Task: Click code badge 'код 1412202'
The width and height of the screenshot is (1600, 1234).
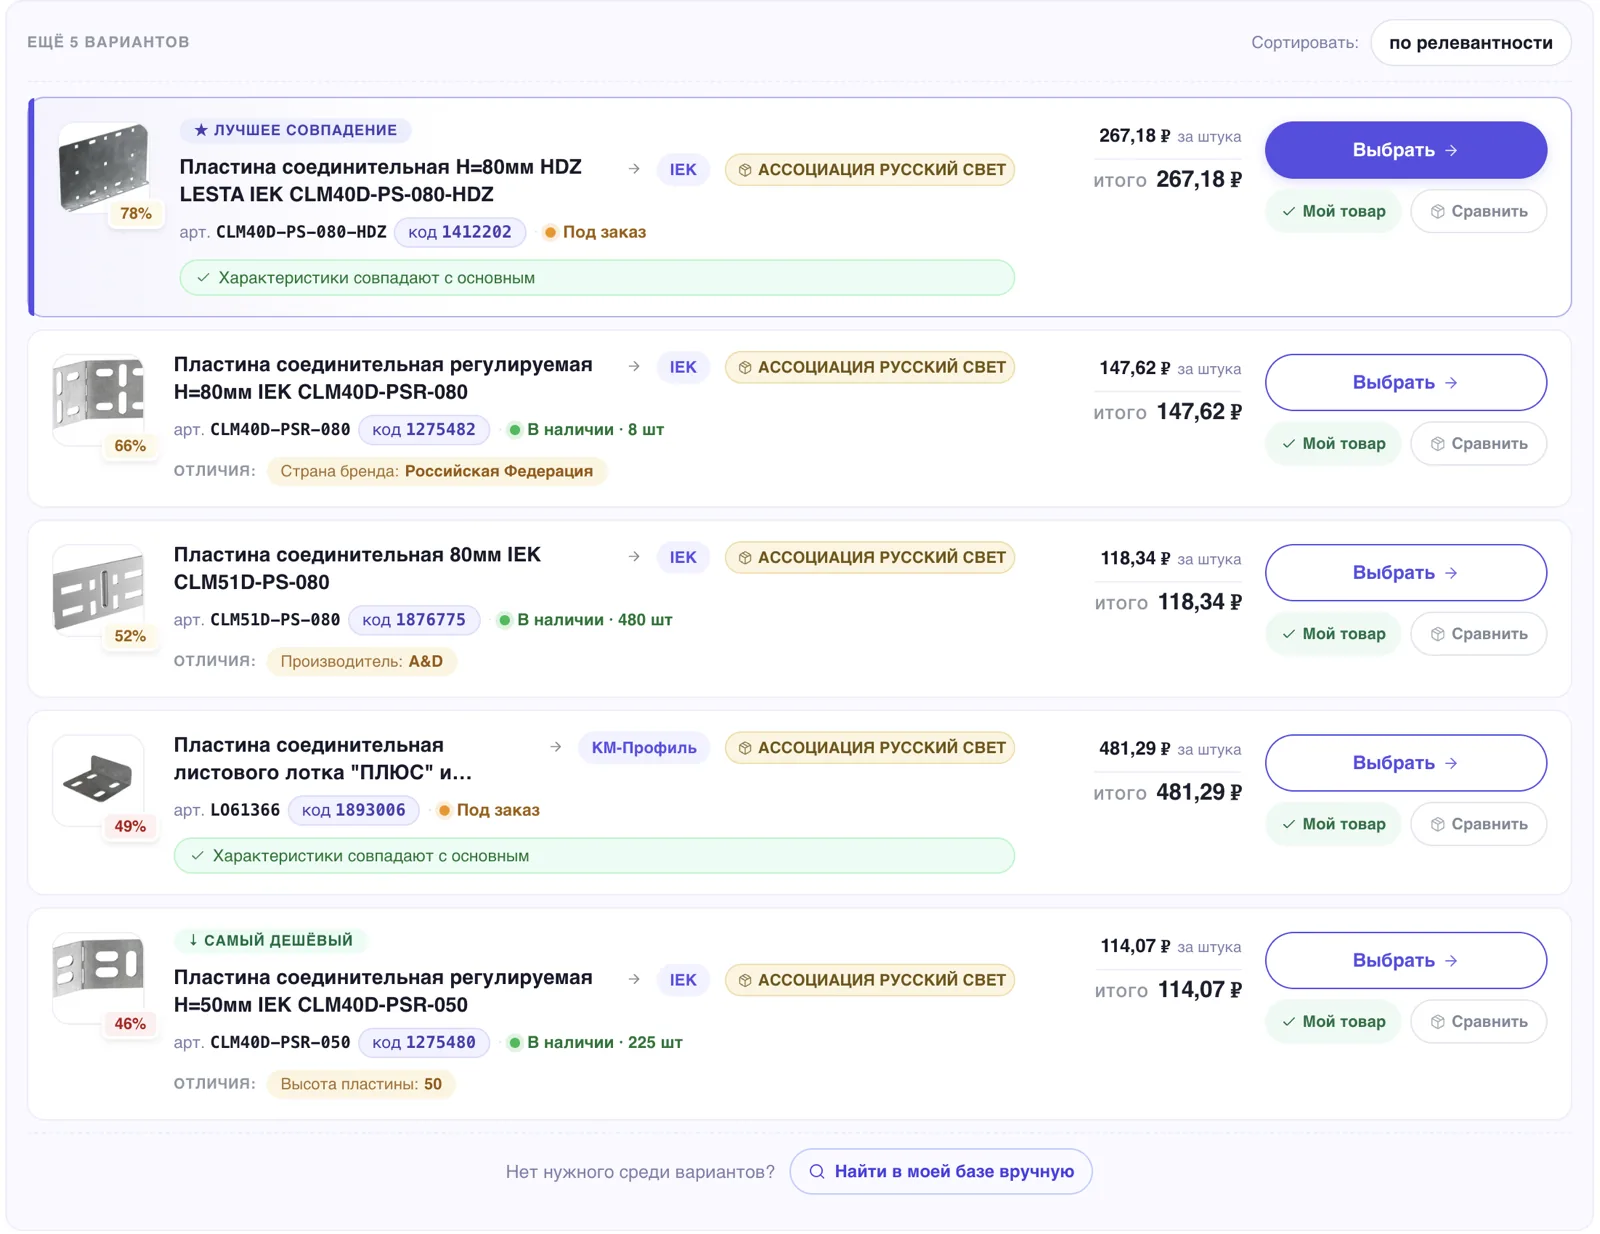Action: pos(460,232)
